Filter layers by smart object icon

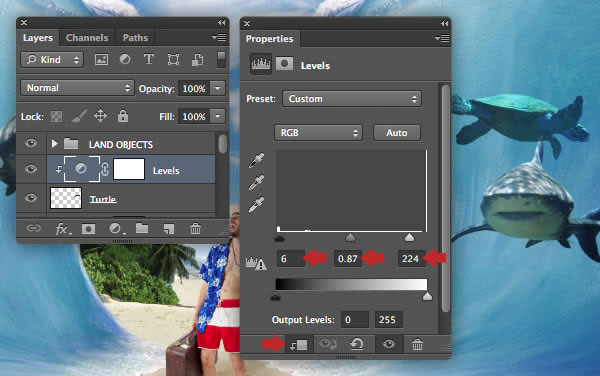(197, 59)
